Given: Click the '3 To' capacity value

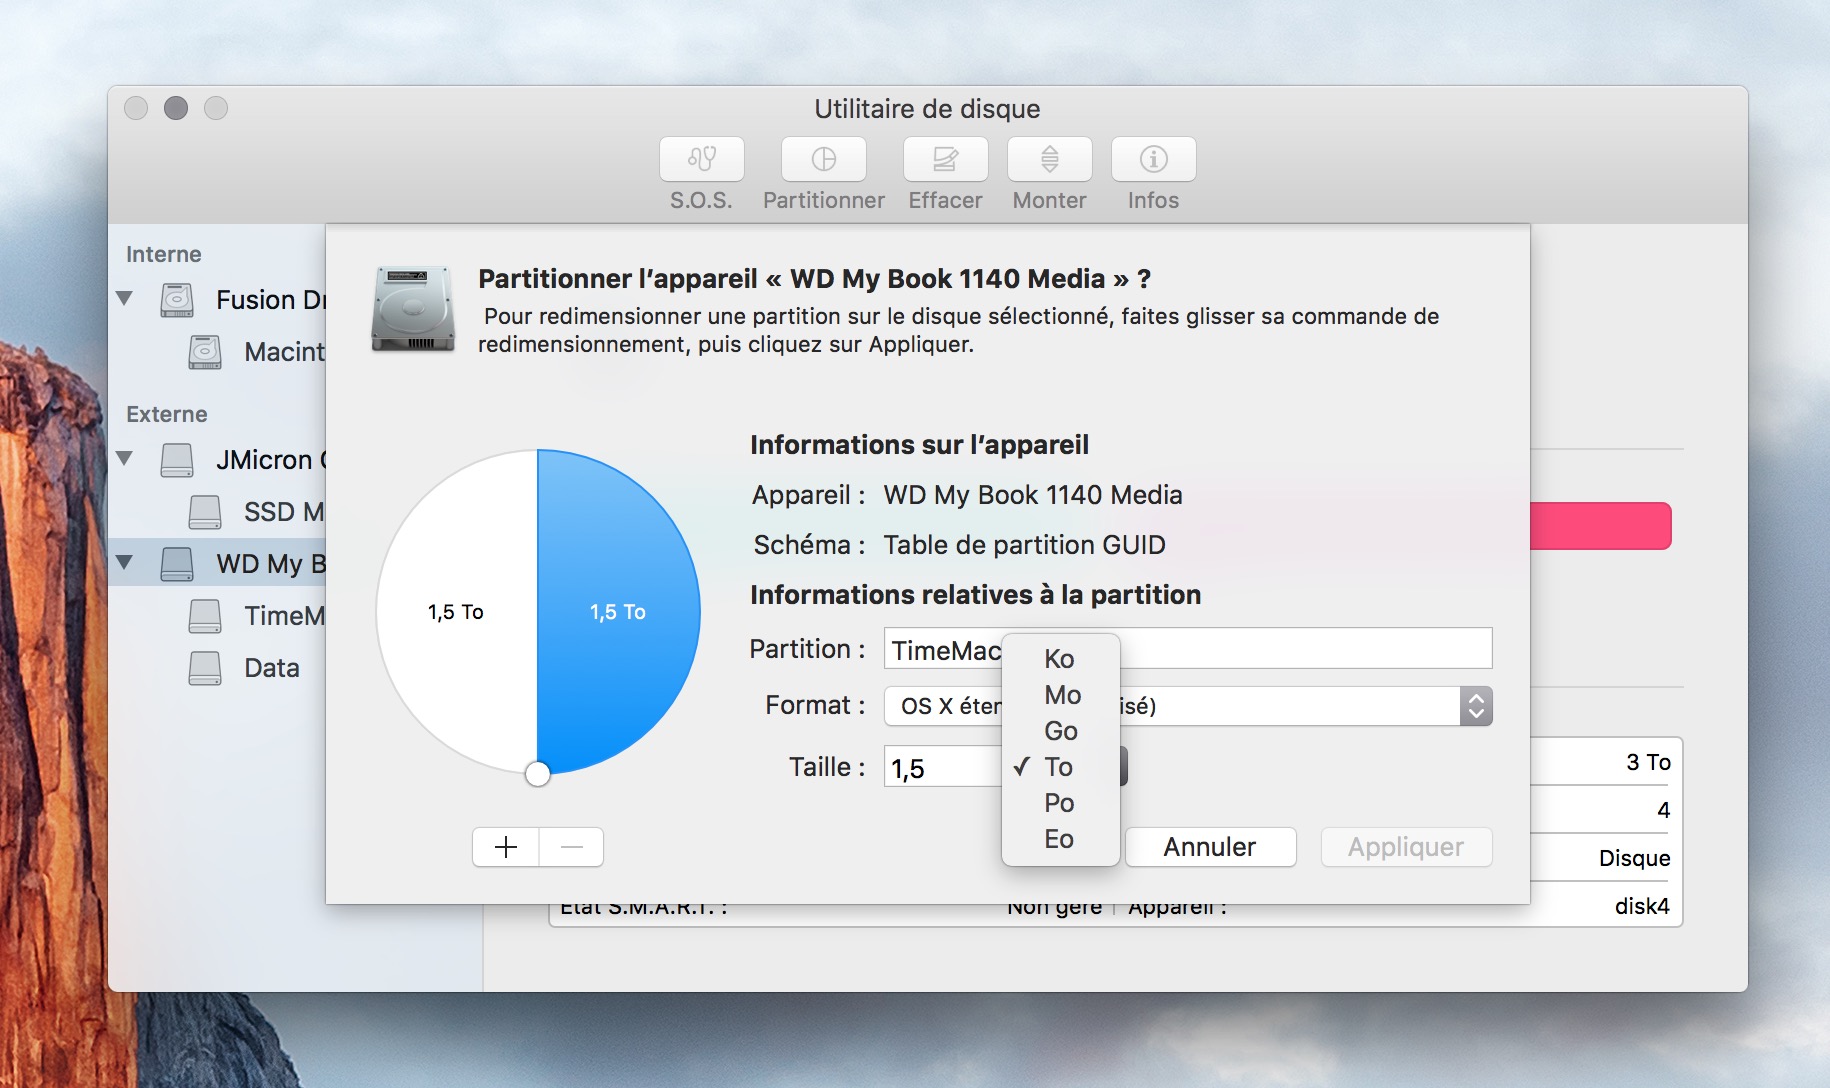Looking at the screenshot, I should (1648, 762).
